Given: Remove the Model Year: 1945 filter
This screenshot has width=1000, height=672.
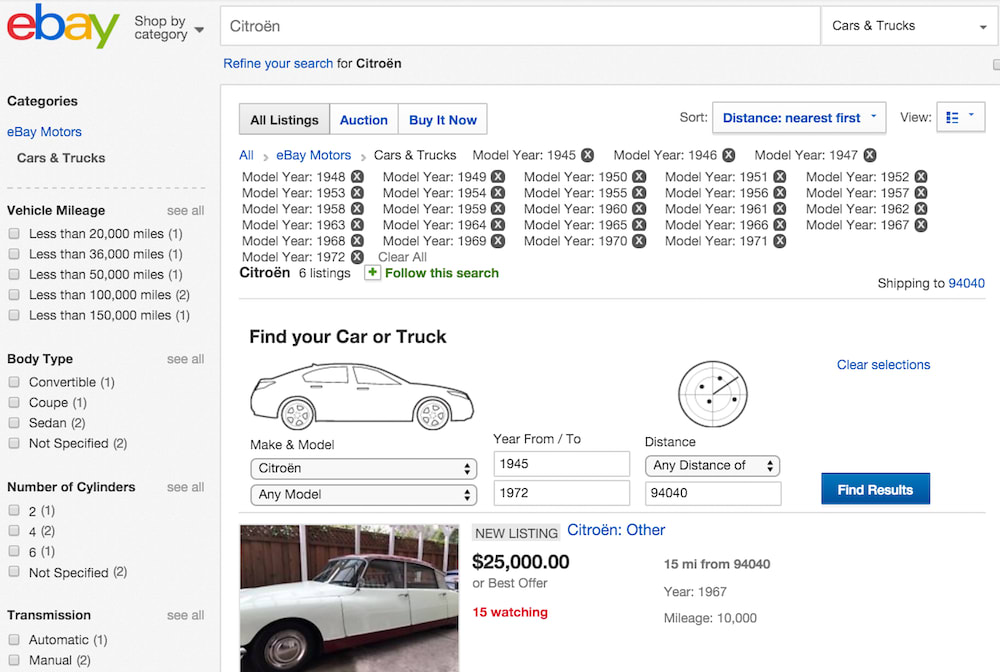Looking at the screenshot, I should point(587,155).
